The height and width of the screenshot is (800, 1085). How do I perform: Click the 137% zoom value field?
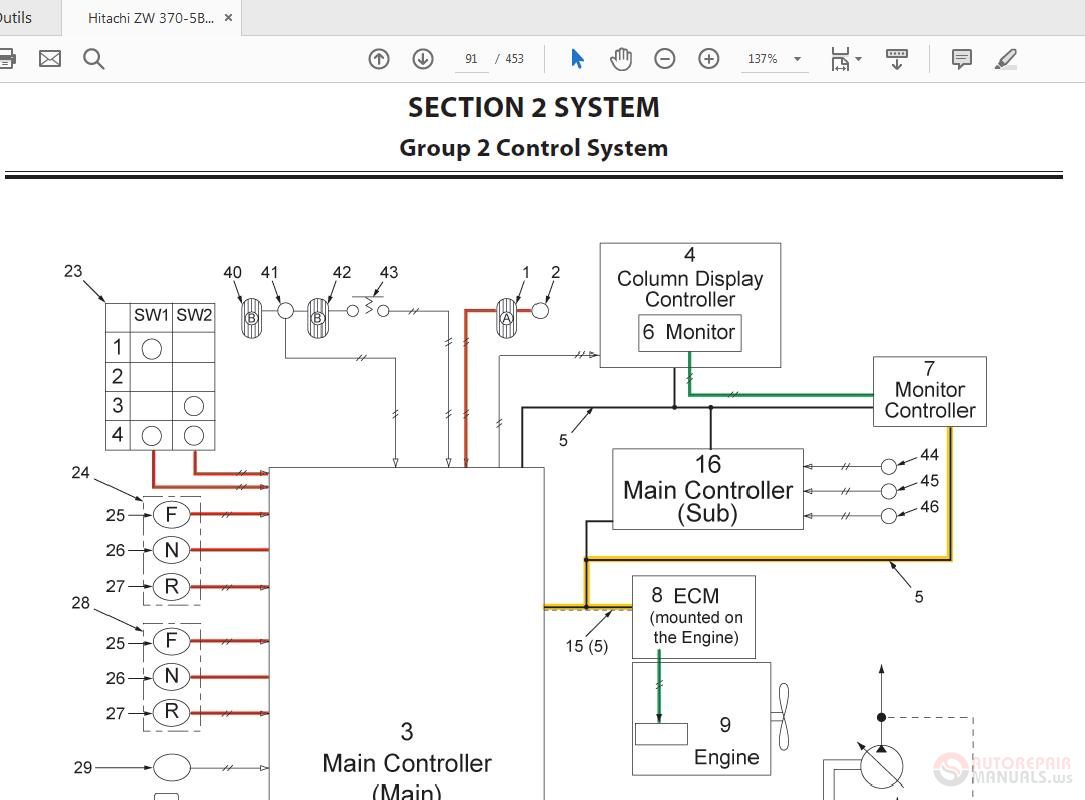763,59
